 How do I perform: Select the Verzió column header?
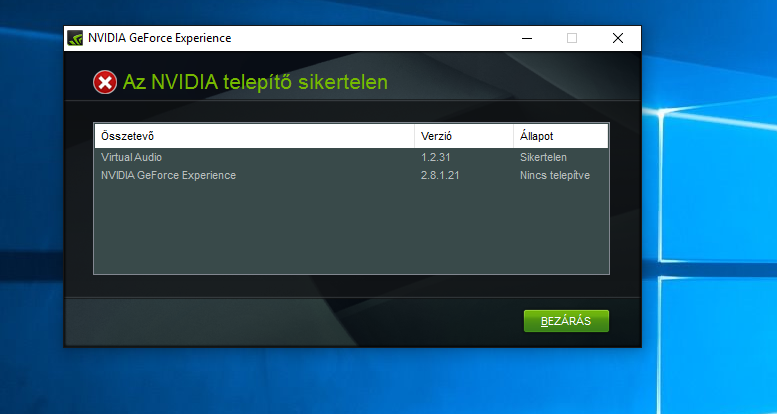464,136
